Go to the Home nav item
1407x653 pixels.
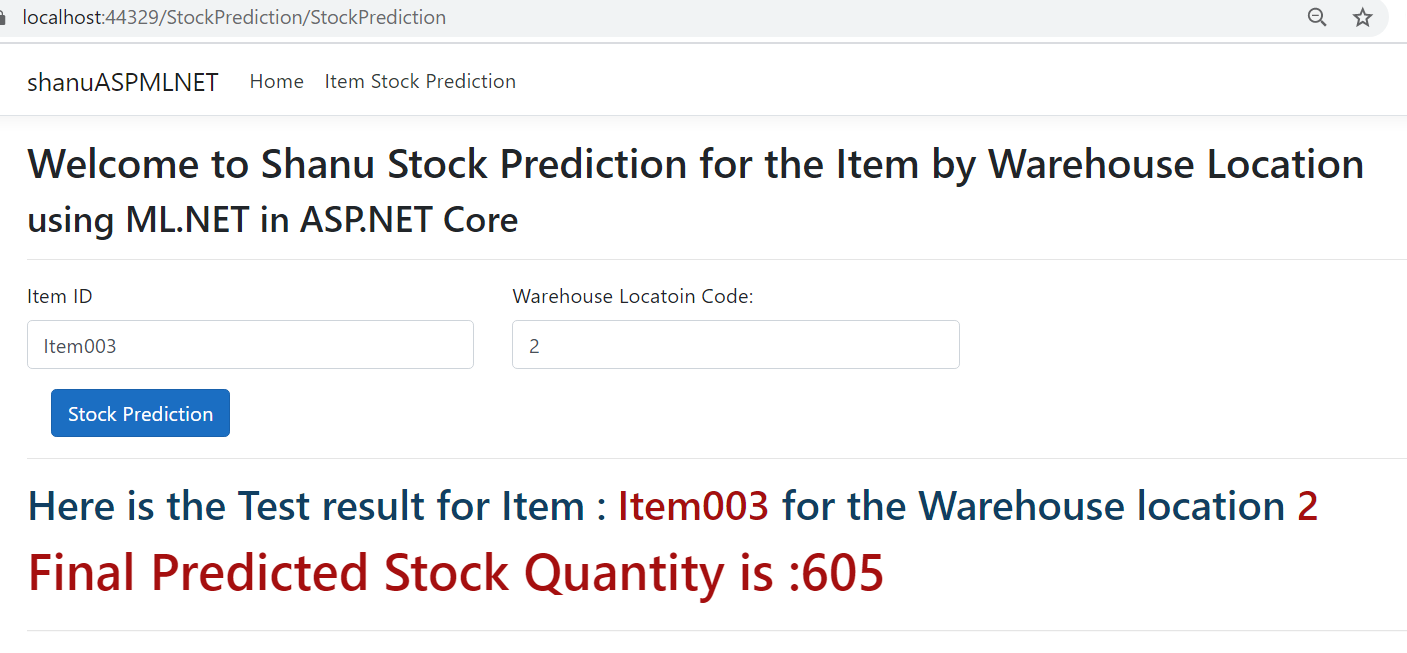point(277,81)
